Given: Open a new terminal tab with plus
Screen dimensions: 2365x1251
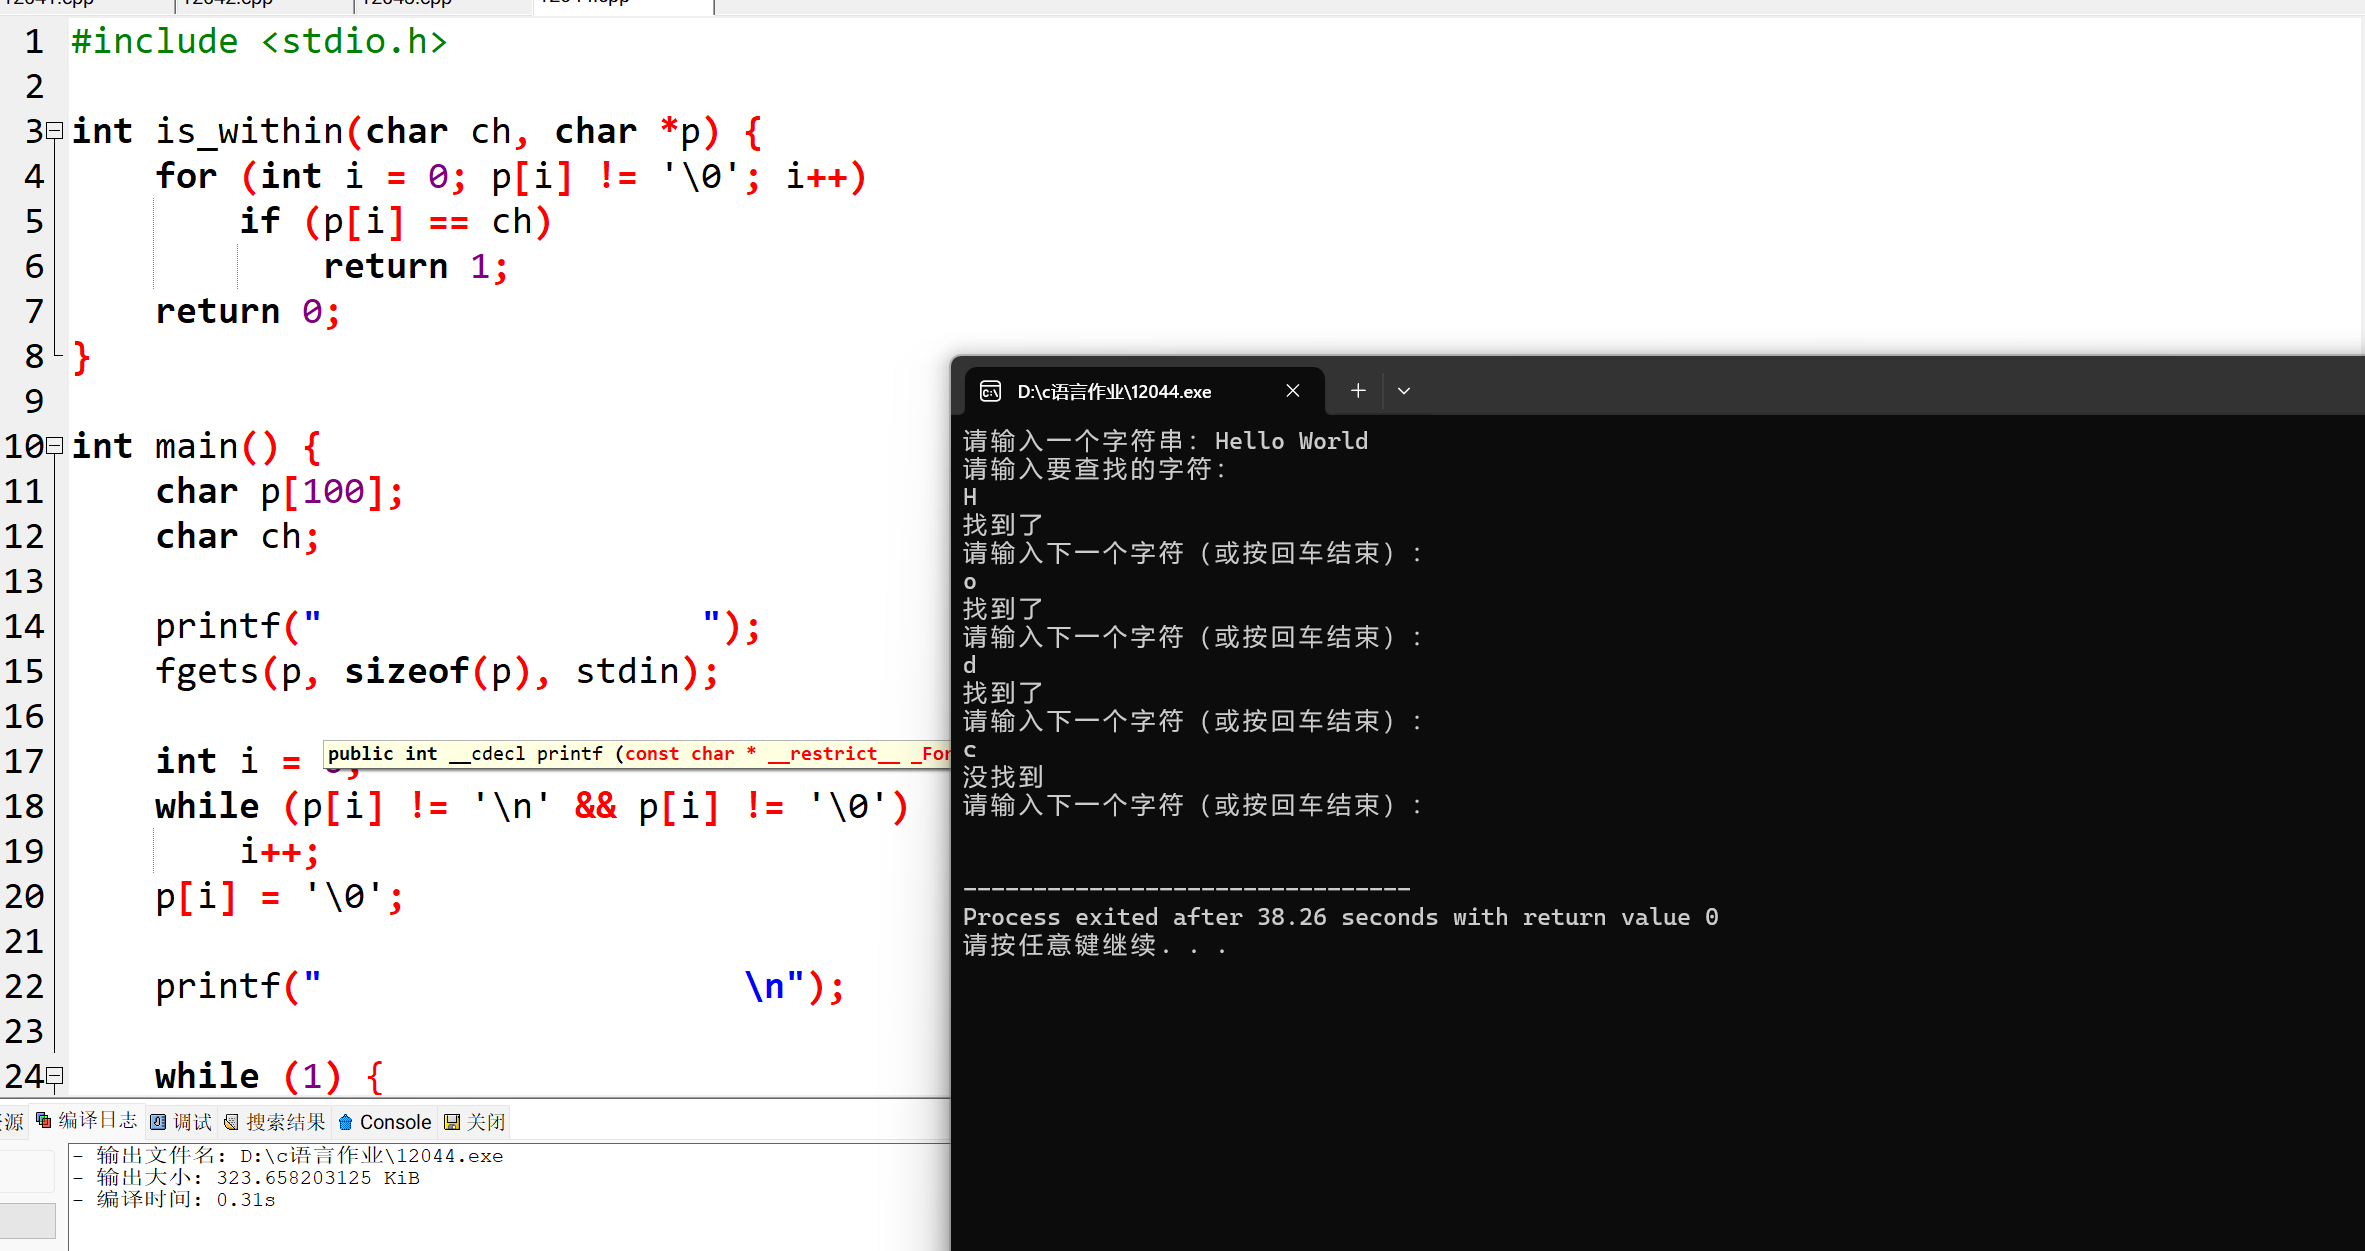Looking at the screenshot, I should 1357,391.
